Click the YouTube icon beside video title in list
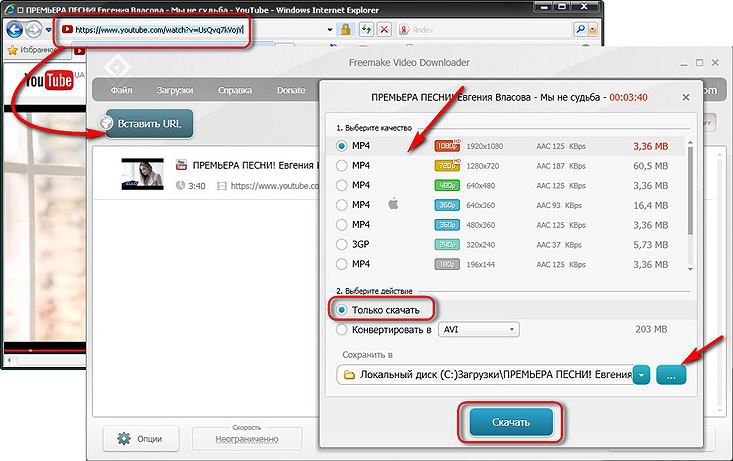The width and height of the screenshot is (733, 461). (181, 165)
